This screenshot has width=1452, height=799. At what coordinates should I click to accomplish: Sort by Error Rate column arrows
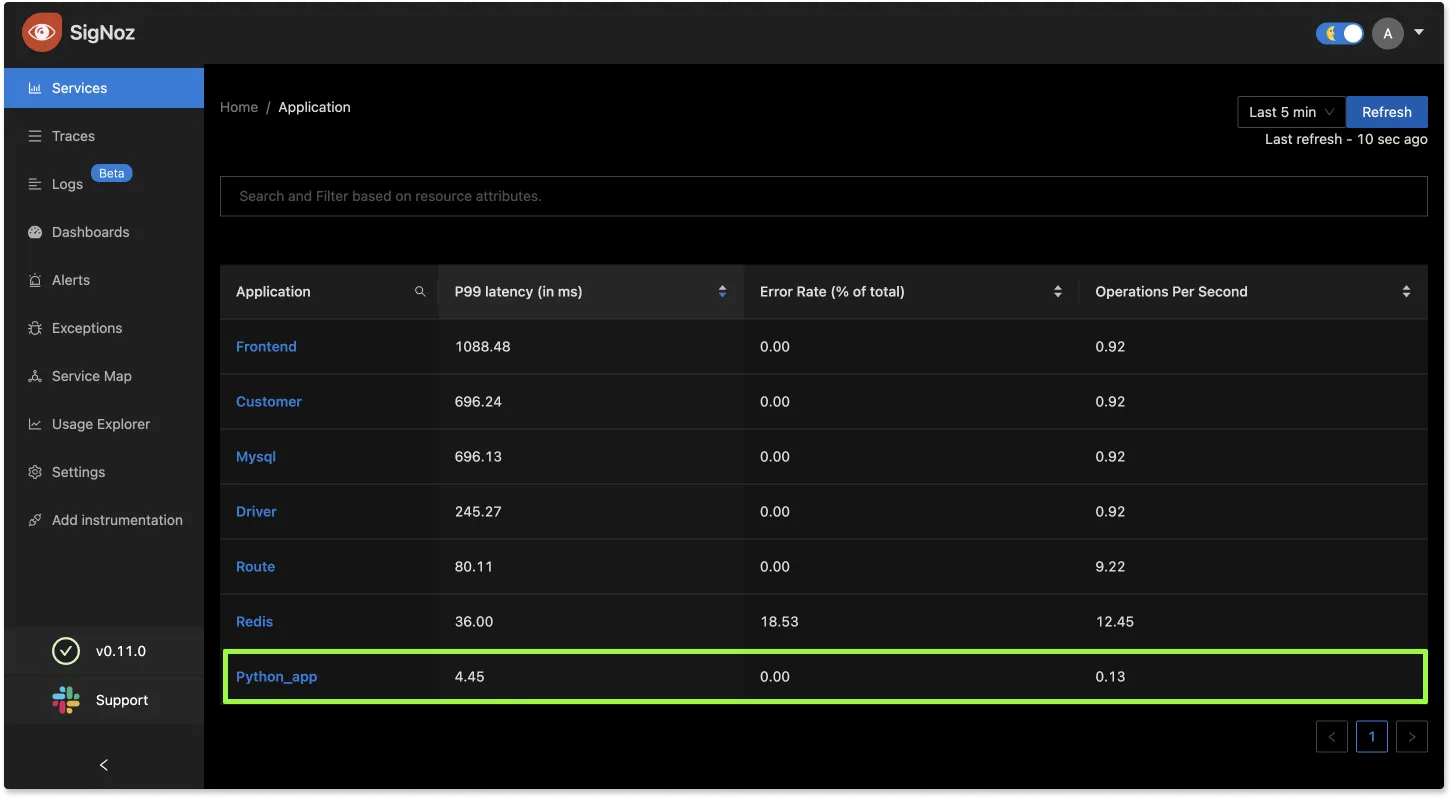coord(1058,292)
